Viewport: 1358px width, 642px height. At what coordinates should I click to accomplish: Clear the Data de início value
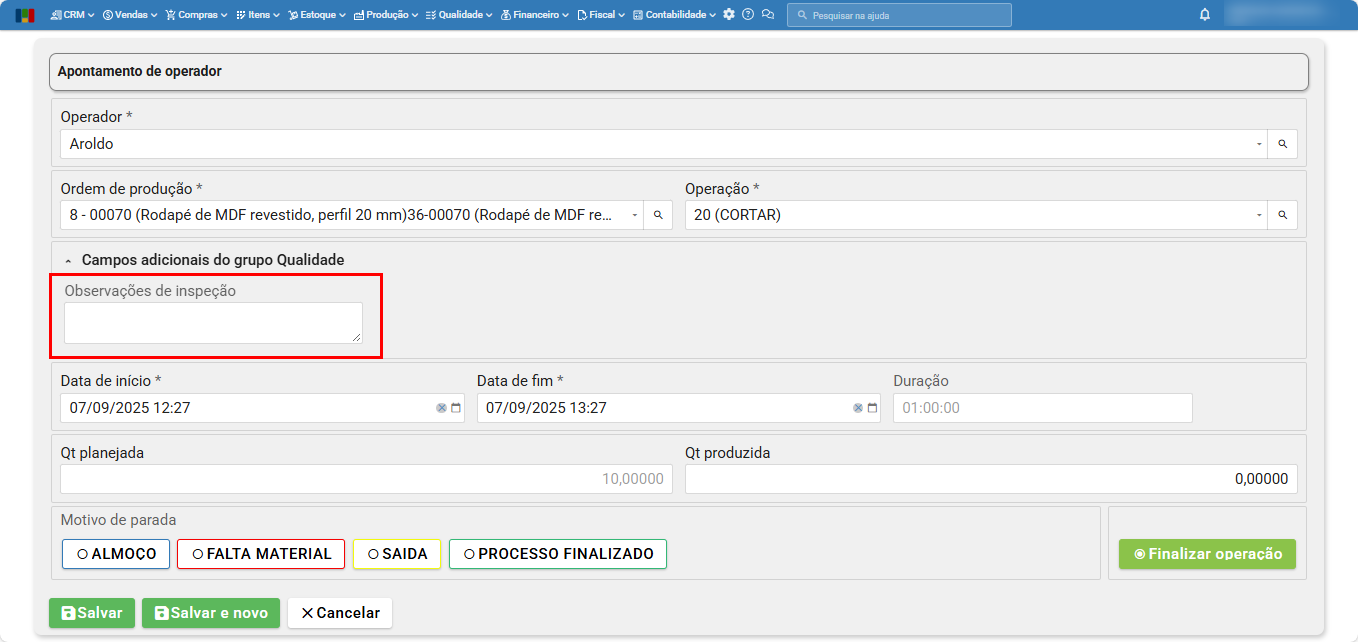(441, 408)
